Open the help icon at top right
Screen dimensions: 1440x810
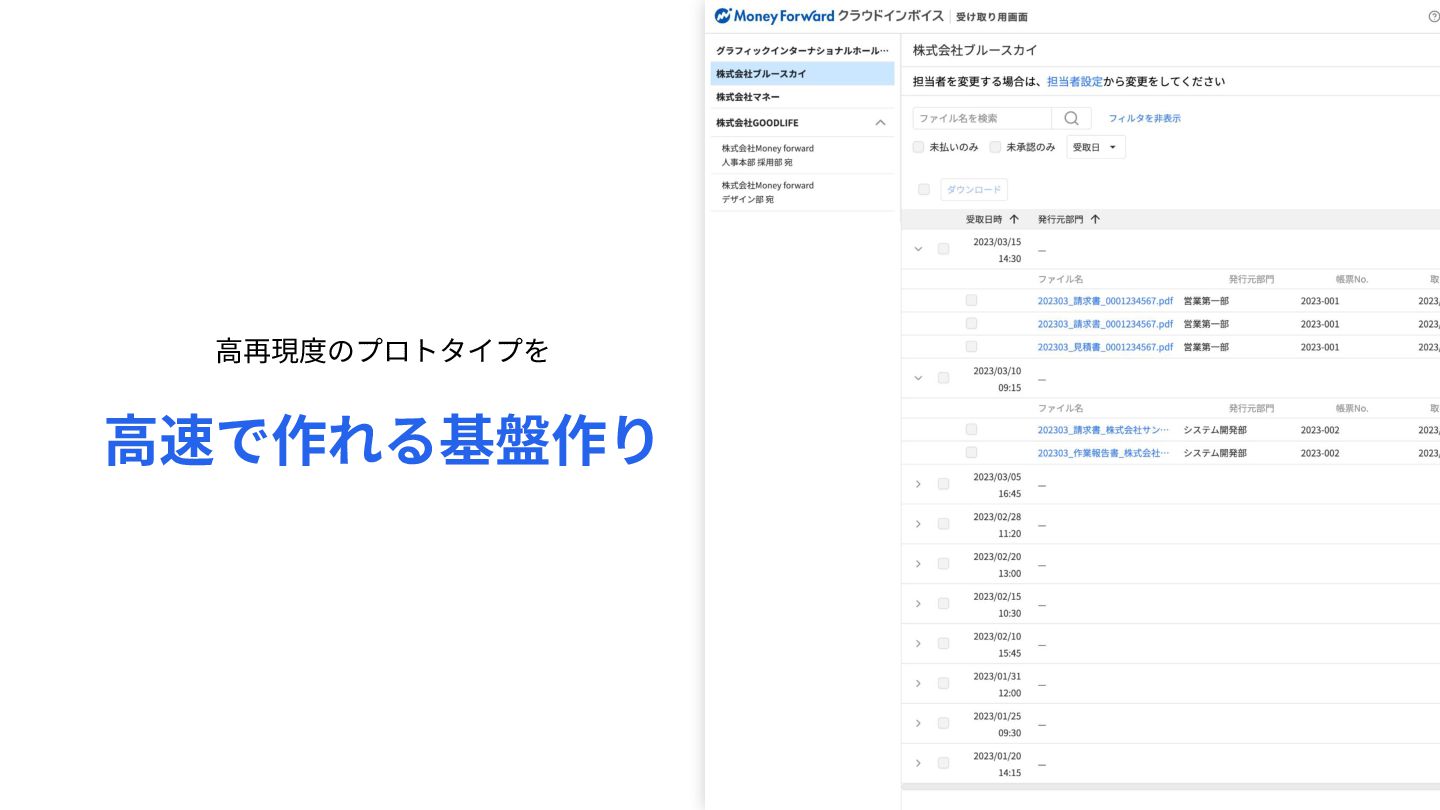(1434, 17)
